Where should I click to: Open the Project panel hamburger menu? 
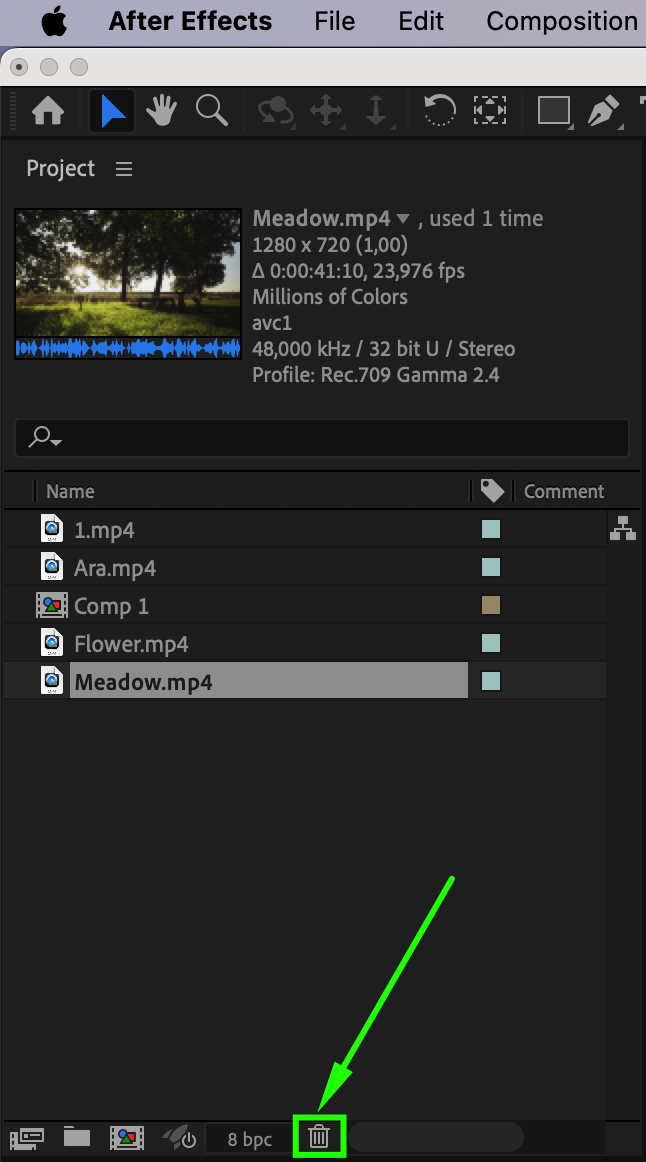[124, 169]
